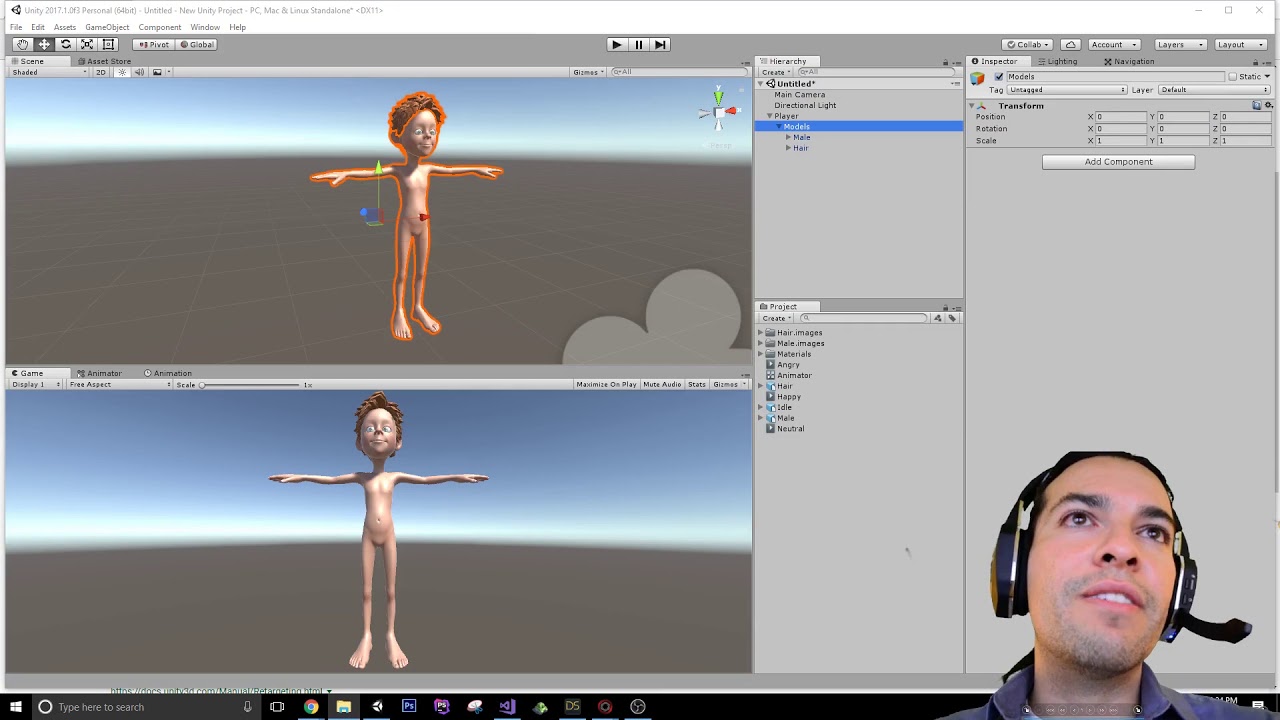
Task: Expand the Hair object in Hierarchy
Action: tap(788, 148)
